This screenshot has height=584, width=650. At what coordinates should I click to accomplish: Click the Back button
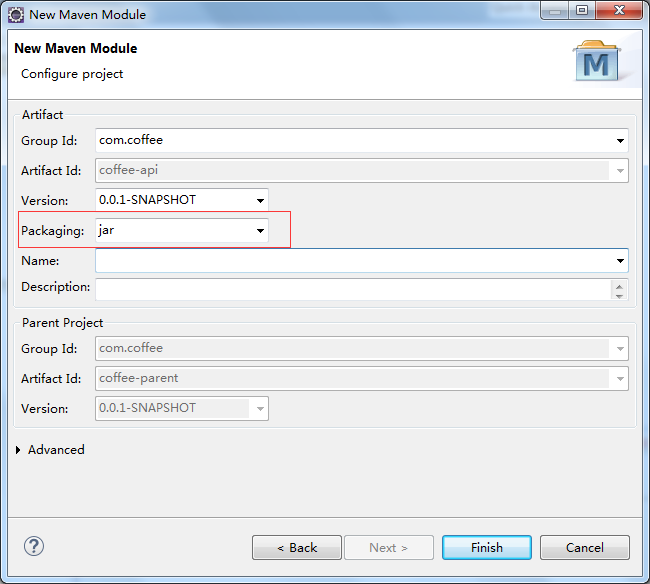297,548
